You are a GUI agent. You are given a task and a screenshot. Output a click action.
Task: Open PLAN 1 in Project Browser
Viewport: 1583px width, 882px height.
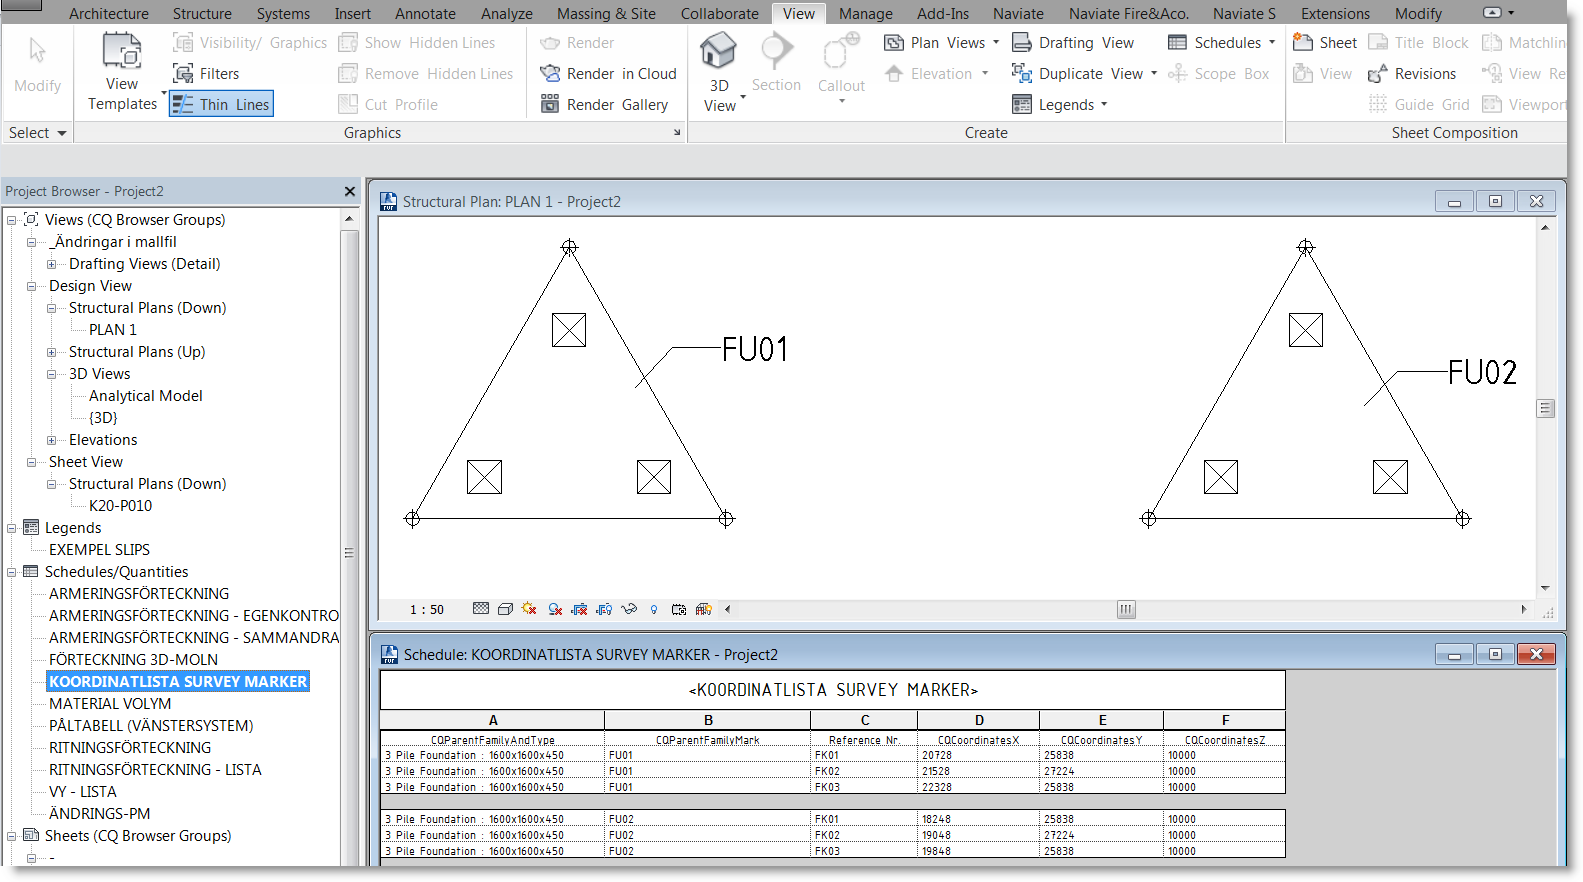(x=112, y=330)
